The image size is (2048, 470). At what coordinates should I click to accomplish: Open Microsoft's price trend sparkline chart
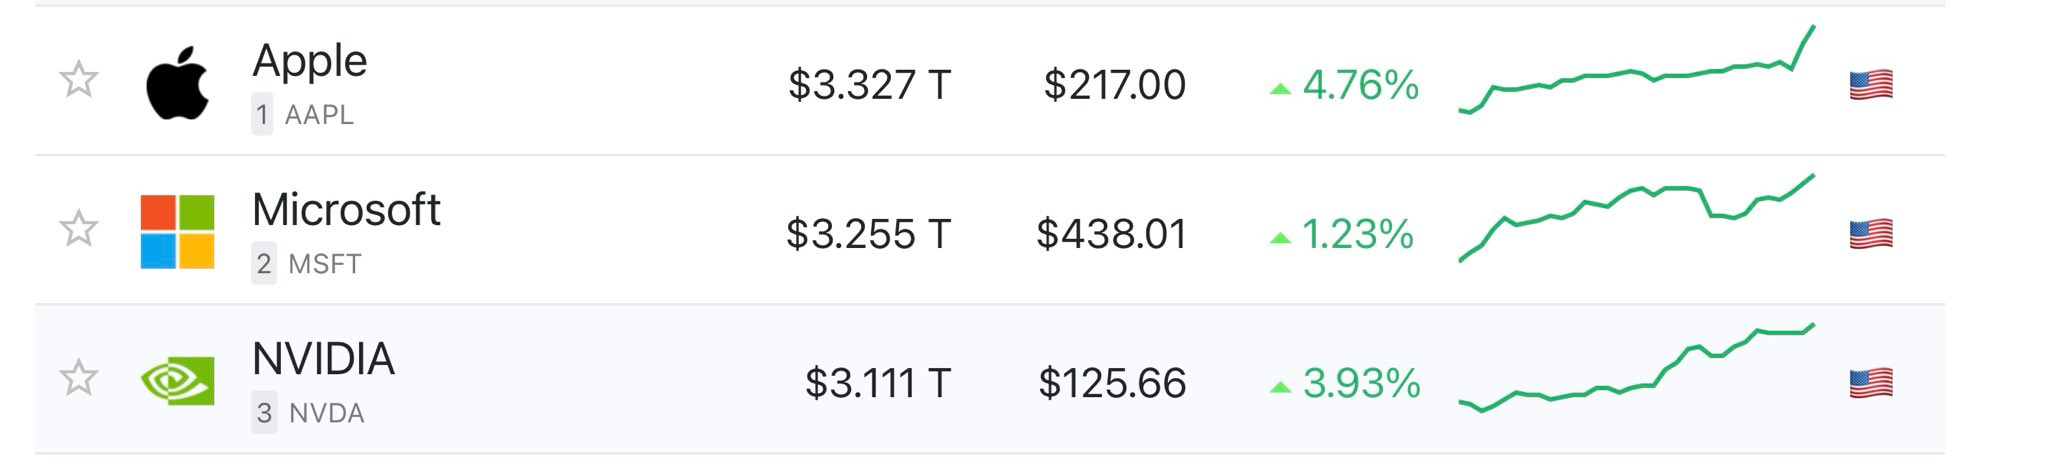(1636, 215)
